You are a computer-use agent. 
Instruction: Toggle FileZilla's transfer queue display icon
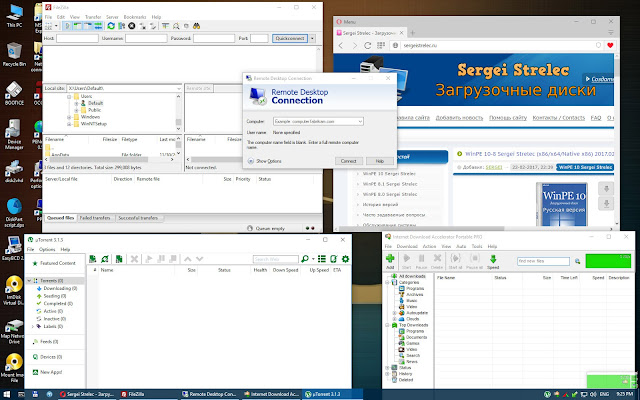pos(98,26)
